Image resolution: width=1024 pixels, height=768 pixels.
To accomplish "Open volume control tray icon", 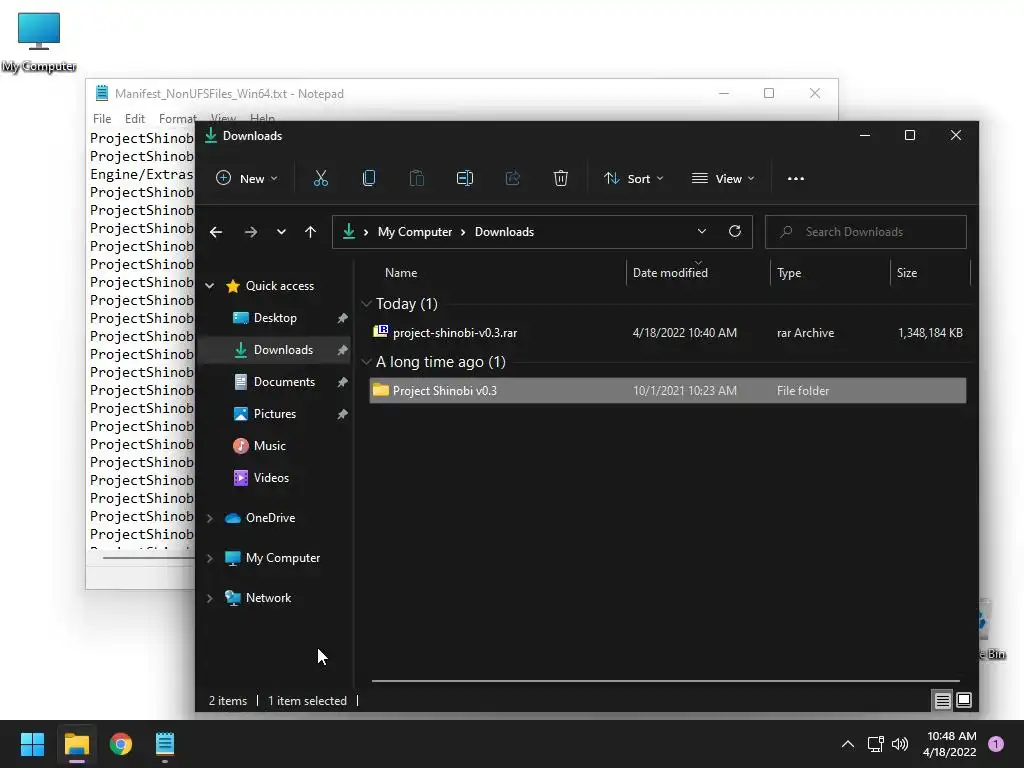I will [900, 744].
